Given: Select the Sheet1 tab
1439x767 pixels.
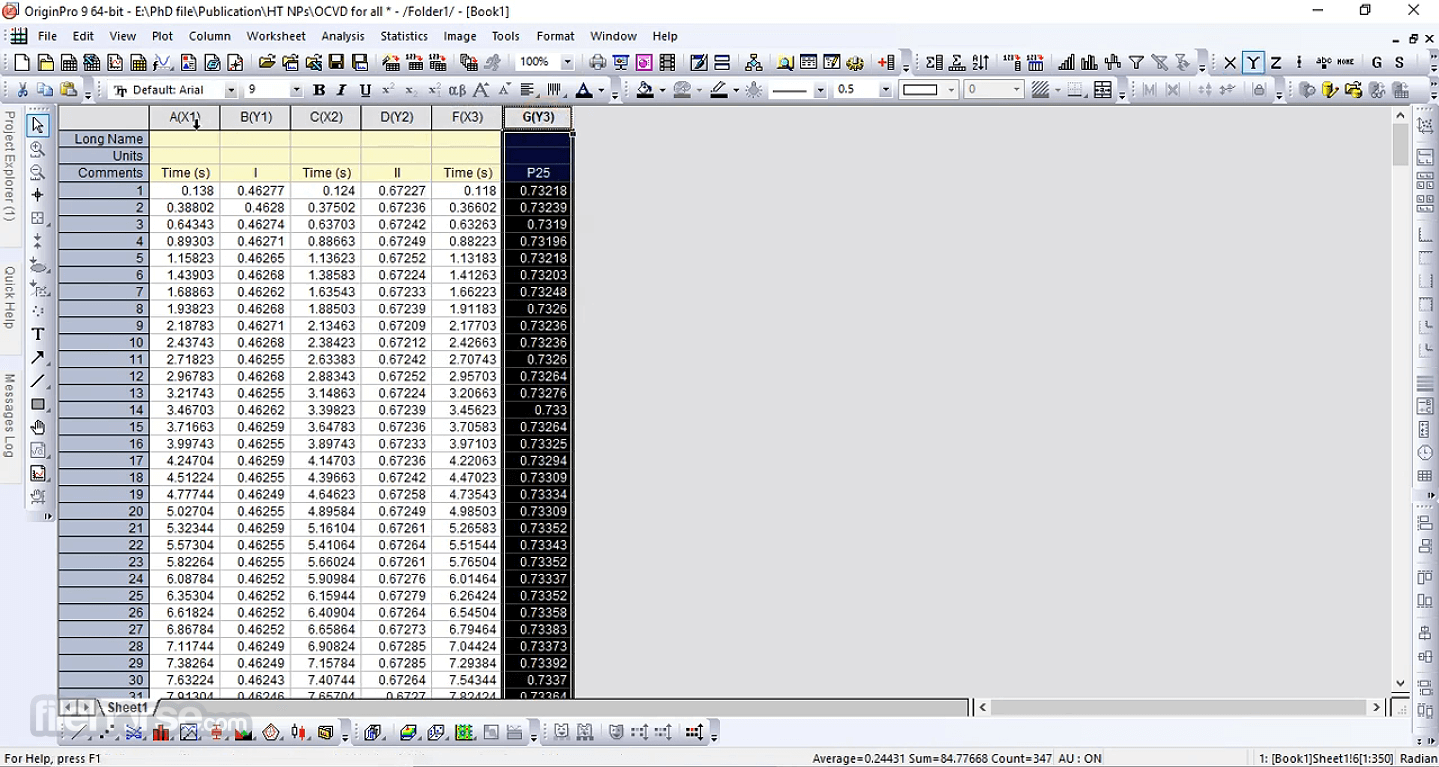Looking at the screenshot, I should pyautogui.click(x=127, y=707).
